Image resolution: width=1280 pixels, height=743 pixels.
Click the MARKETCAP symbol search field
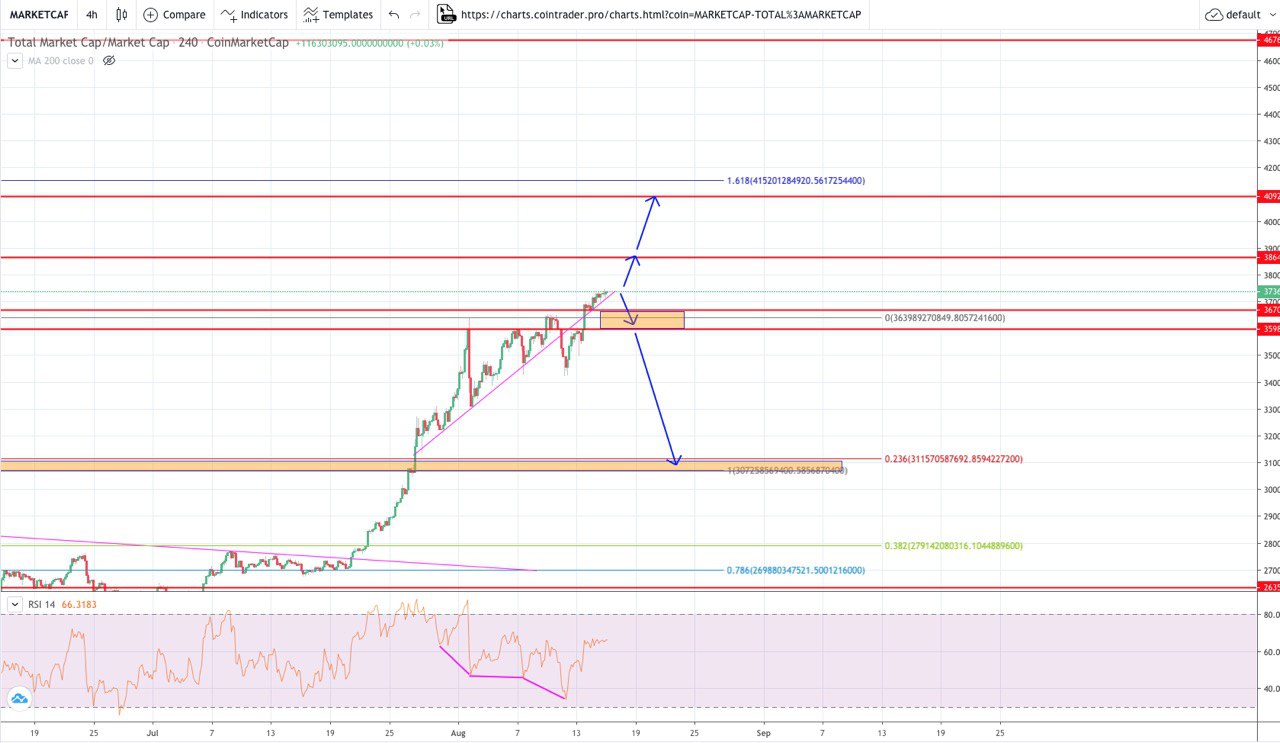pos(39,15)
